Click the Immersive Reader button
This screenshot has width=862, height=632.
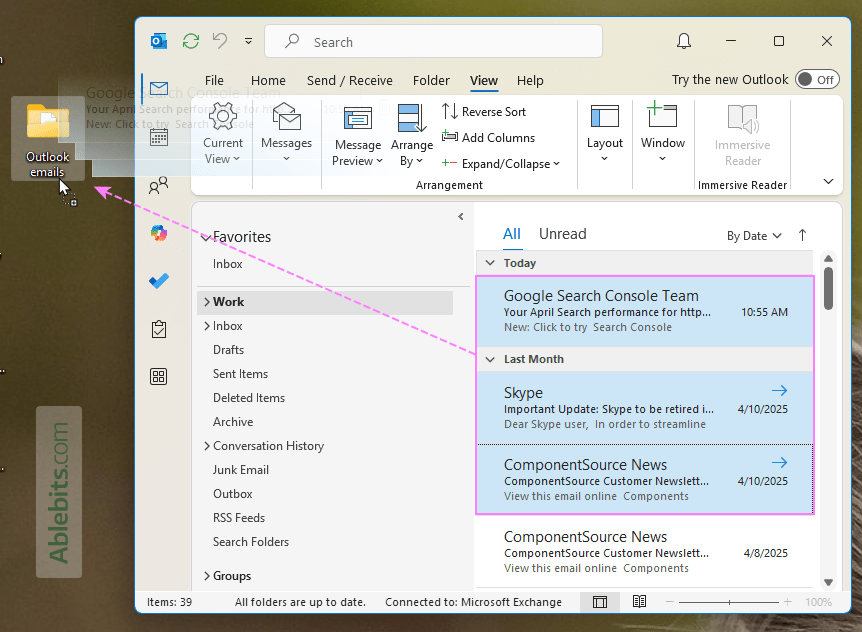[x=742, y=136]
